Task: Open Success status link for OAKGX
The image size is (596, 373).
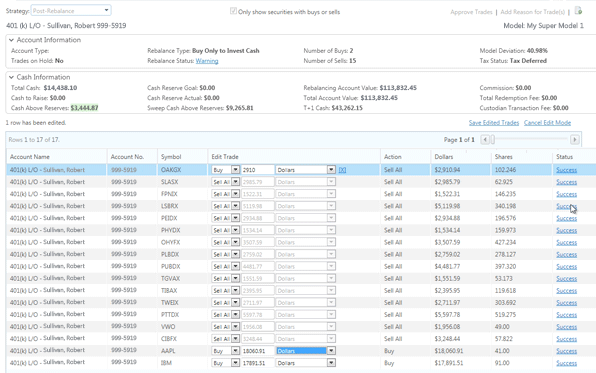Action: [x=566, y=170]
